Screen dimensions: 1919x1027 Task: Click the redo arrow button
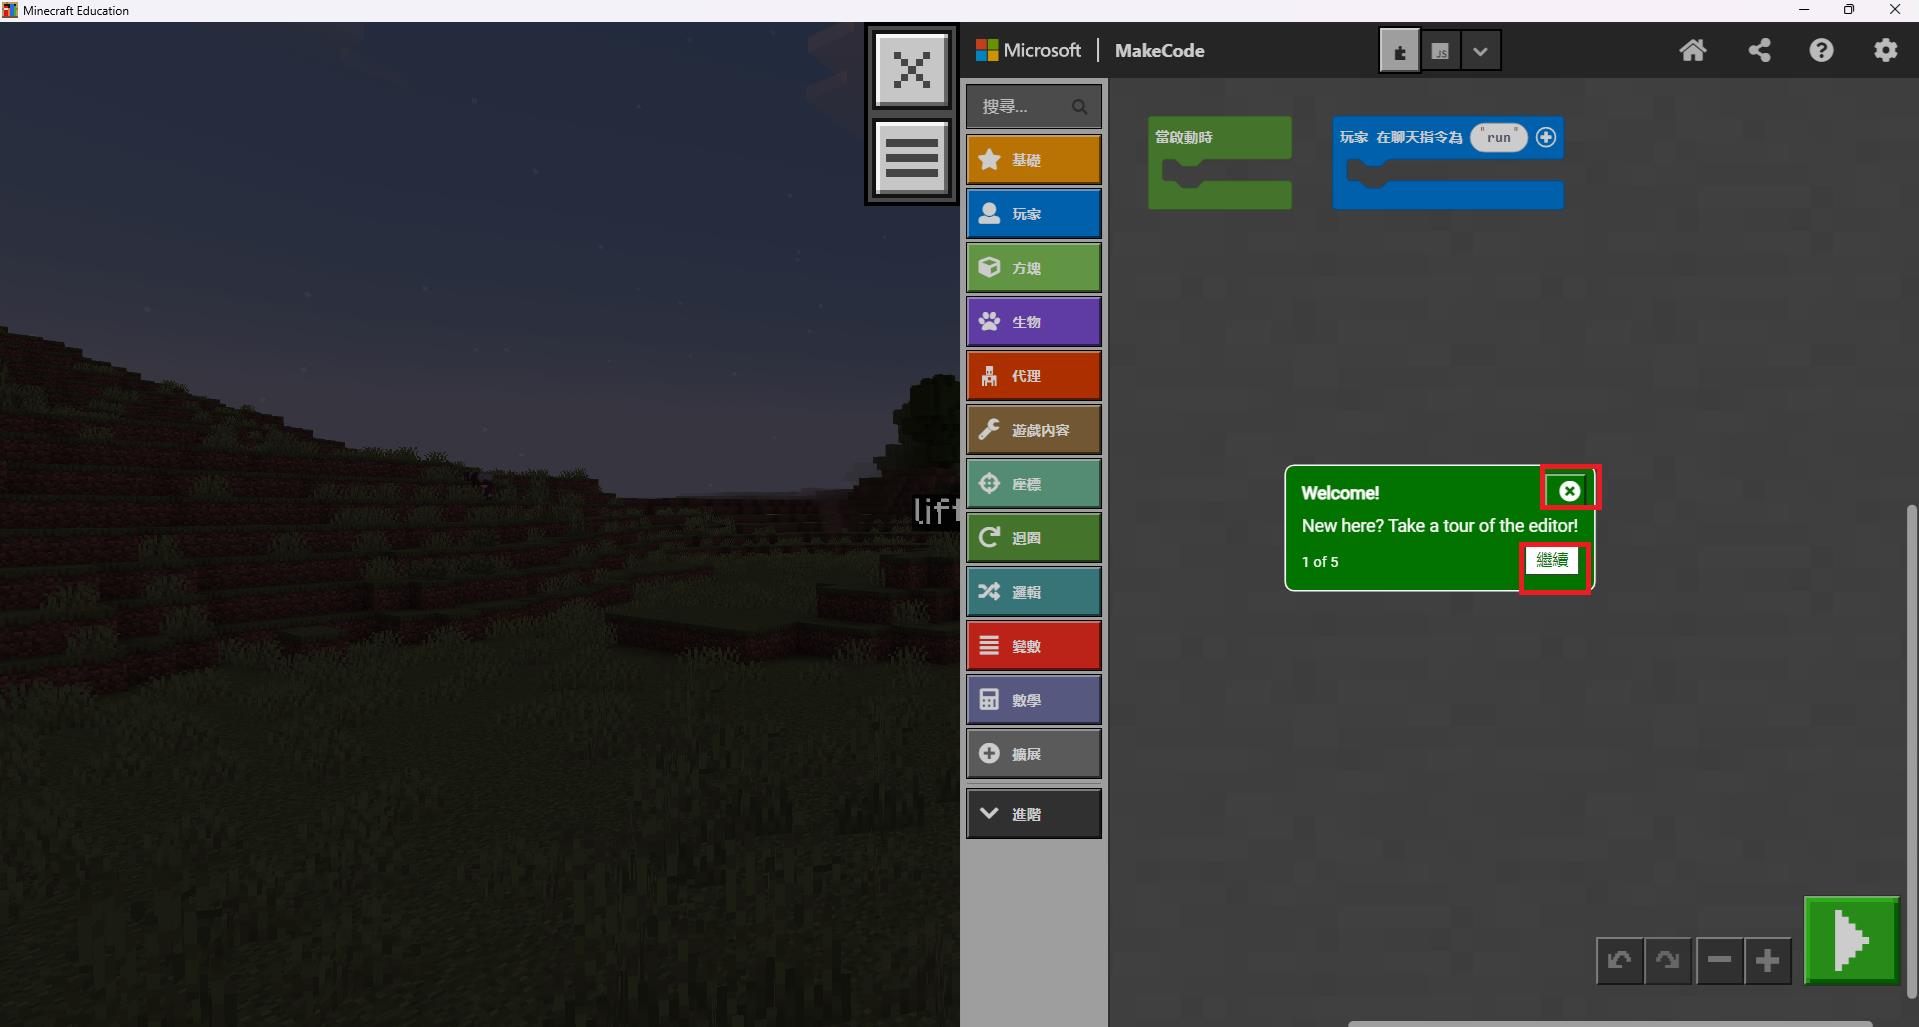click(x=1667, y=961)
